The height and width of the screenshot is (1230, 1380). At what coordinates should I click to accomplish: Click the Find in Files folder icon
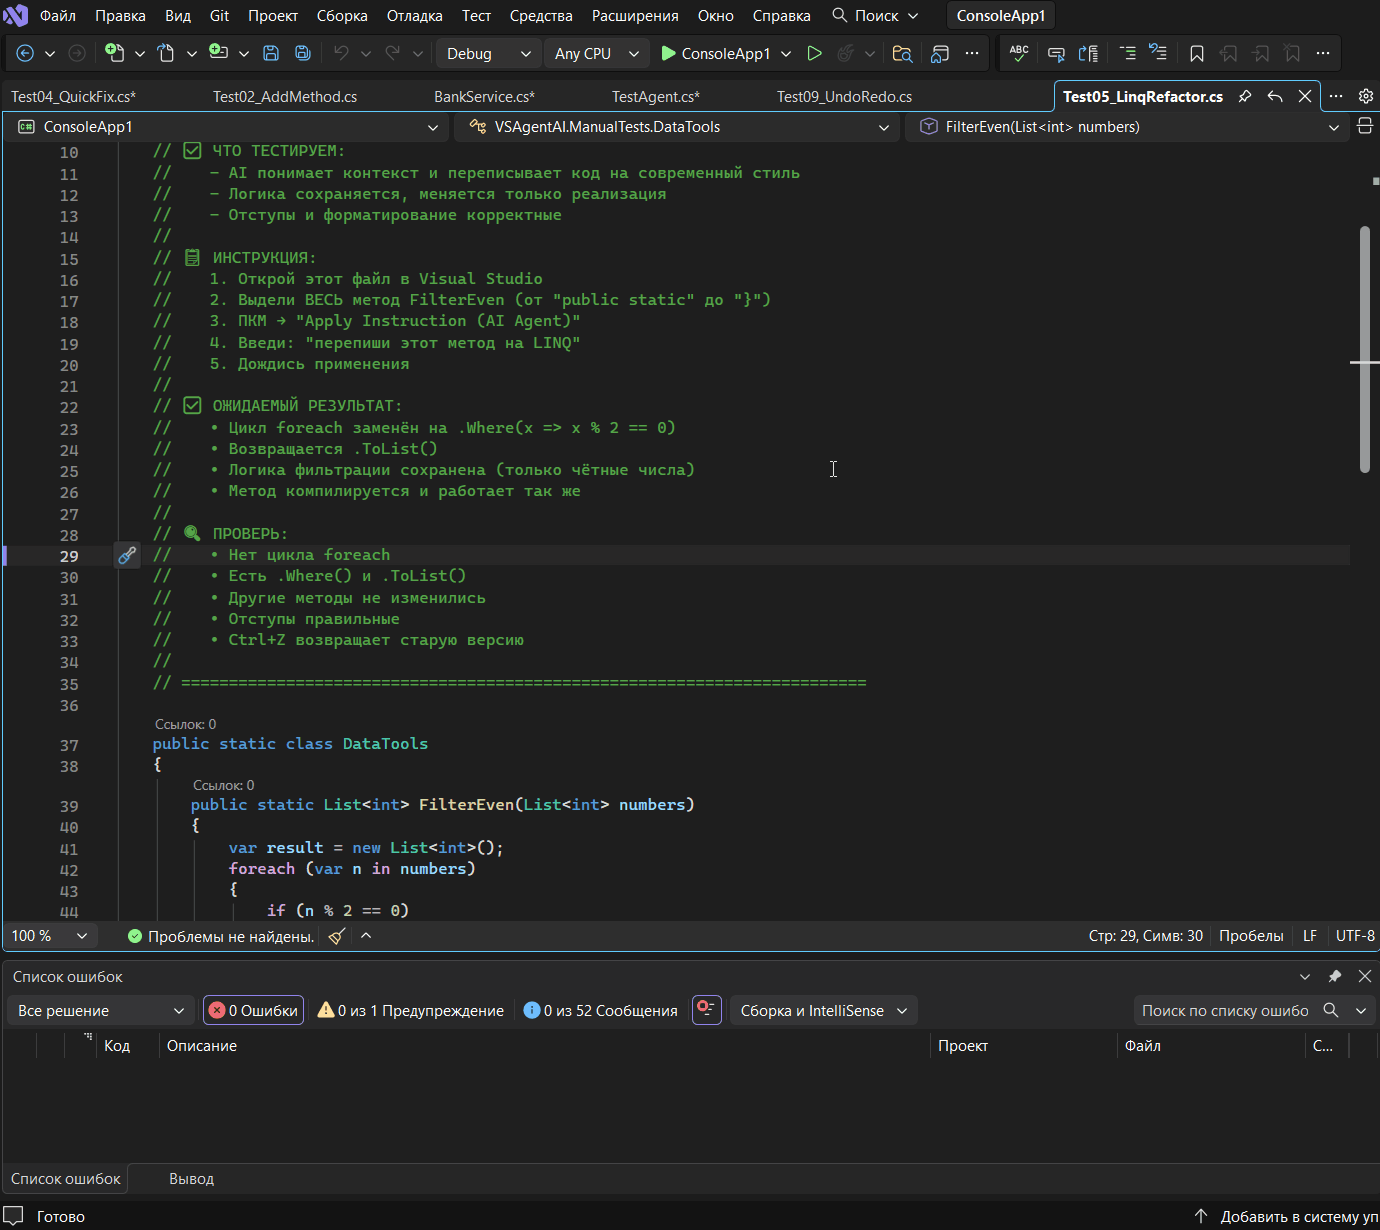coord(902,53)
